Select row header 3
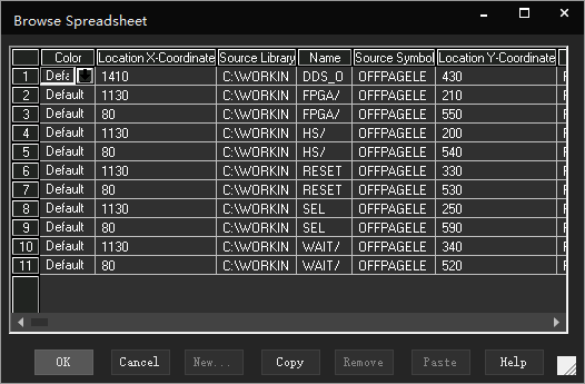This screenshot has height=384, width=585. click(x=25, y=114)
